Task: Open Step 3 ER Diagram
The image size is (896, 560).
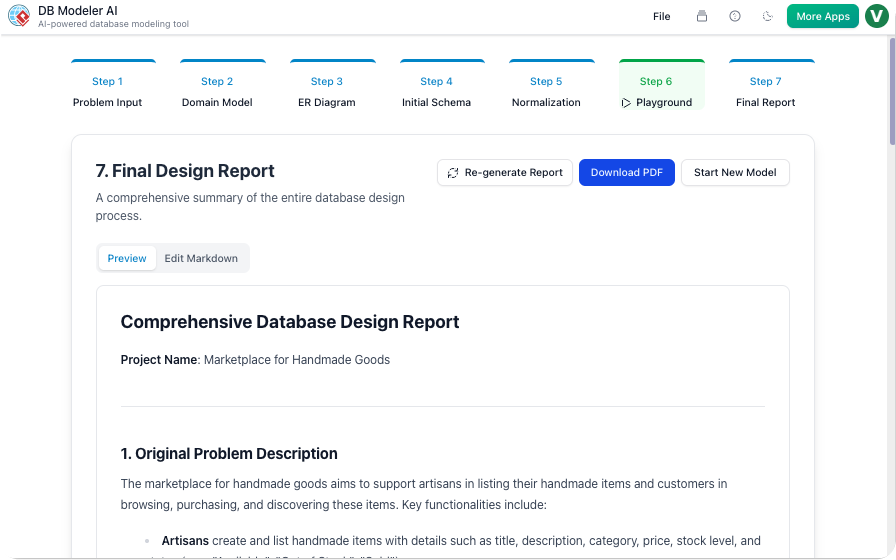Action: [327, 91]
